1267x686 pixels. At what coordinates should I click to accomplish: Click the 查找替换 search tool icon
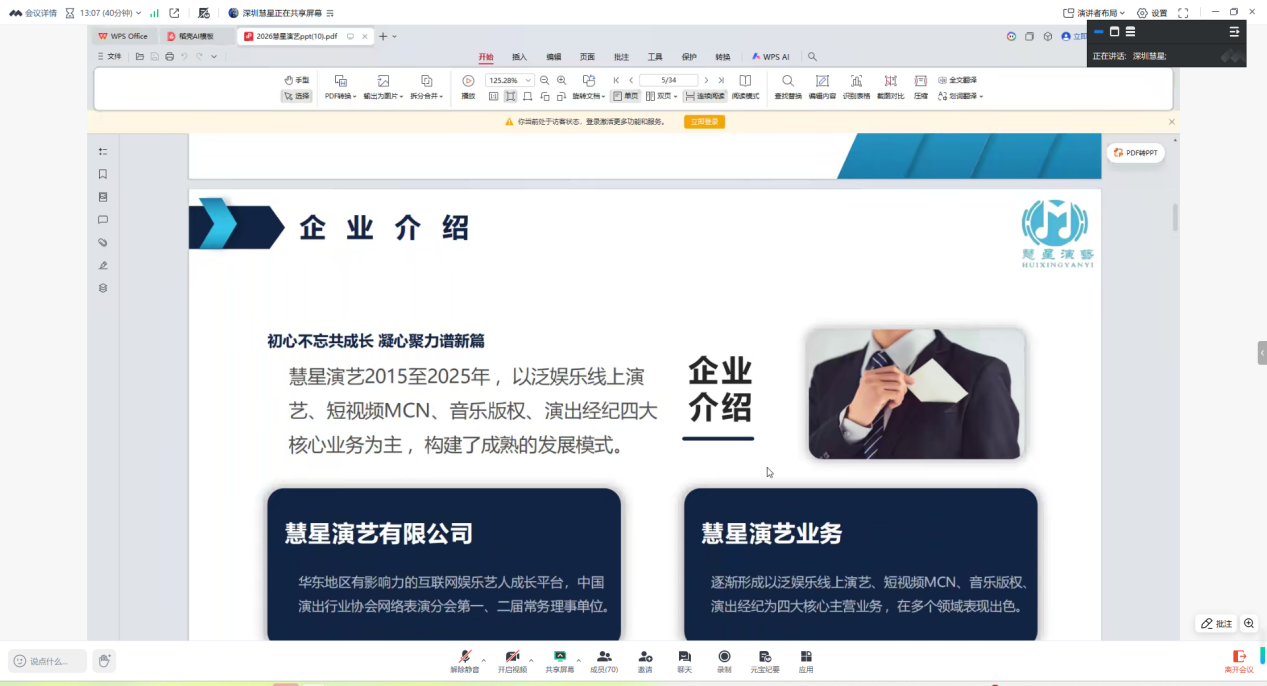(x=788, y=81)
